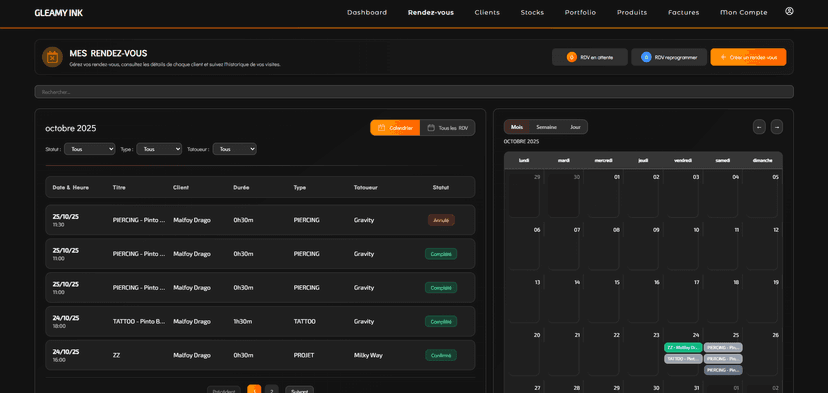Screen dimensions: 828x393
Task: Open the TATTOO event on calendar day 24
Action: pyautogui.click(x=683, y=359)
